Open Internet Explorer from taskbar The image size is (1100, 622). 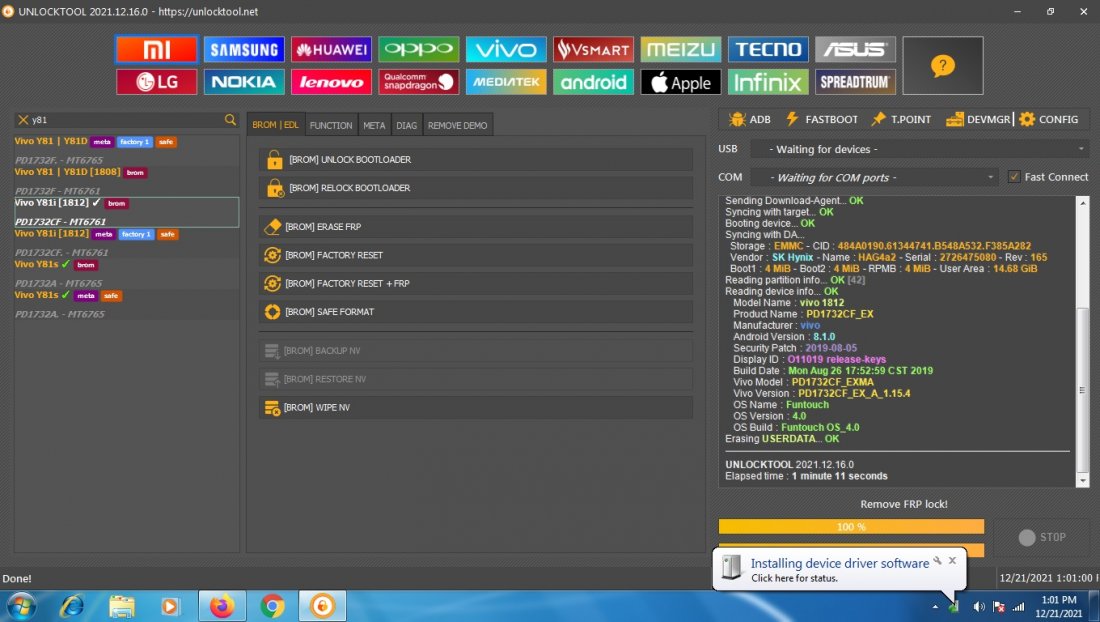(x=72, y=606)
